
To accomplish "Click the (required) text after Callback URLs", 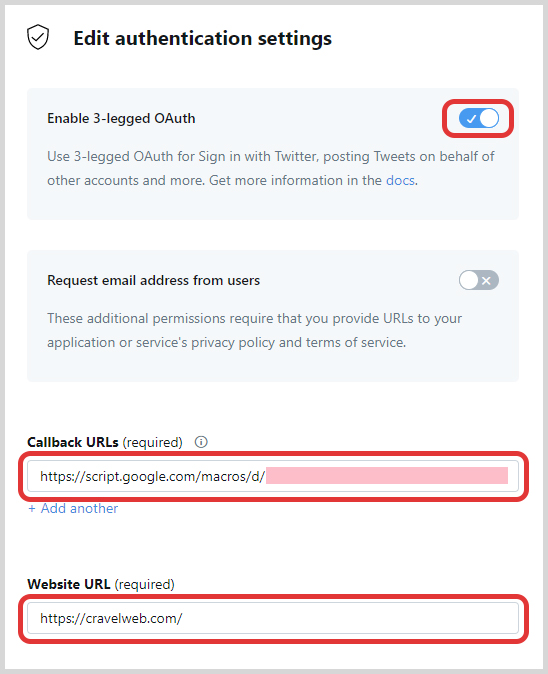I will tap(153, 442).
